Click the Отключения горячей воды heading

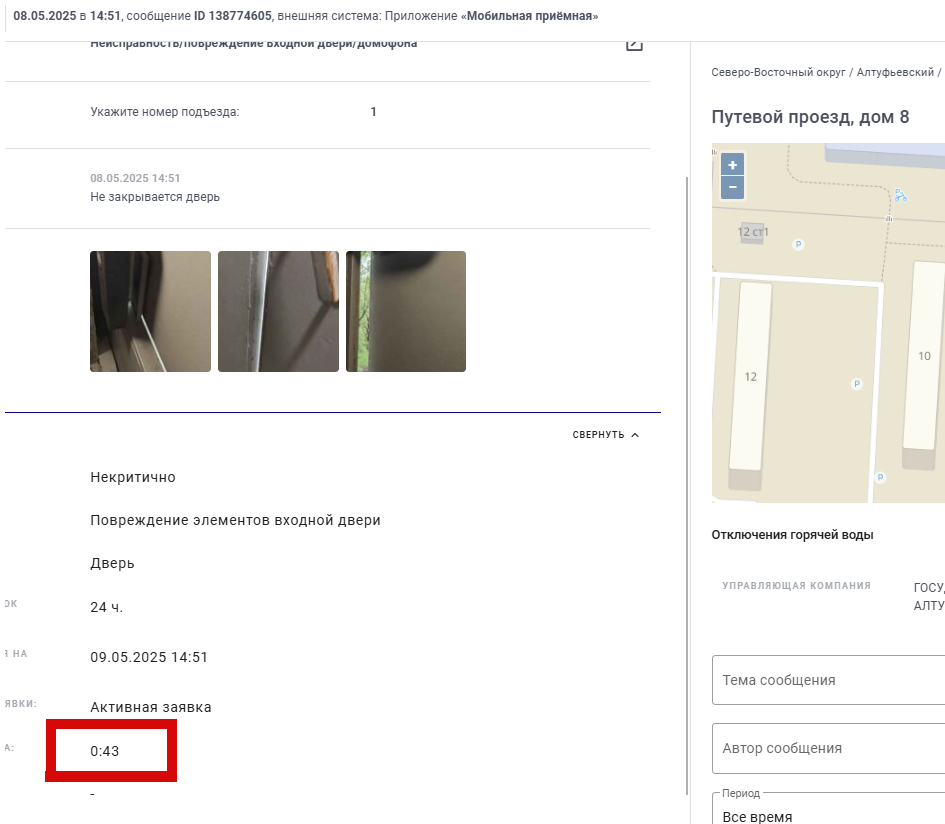792,535
